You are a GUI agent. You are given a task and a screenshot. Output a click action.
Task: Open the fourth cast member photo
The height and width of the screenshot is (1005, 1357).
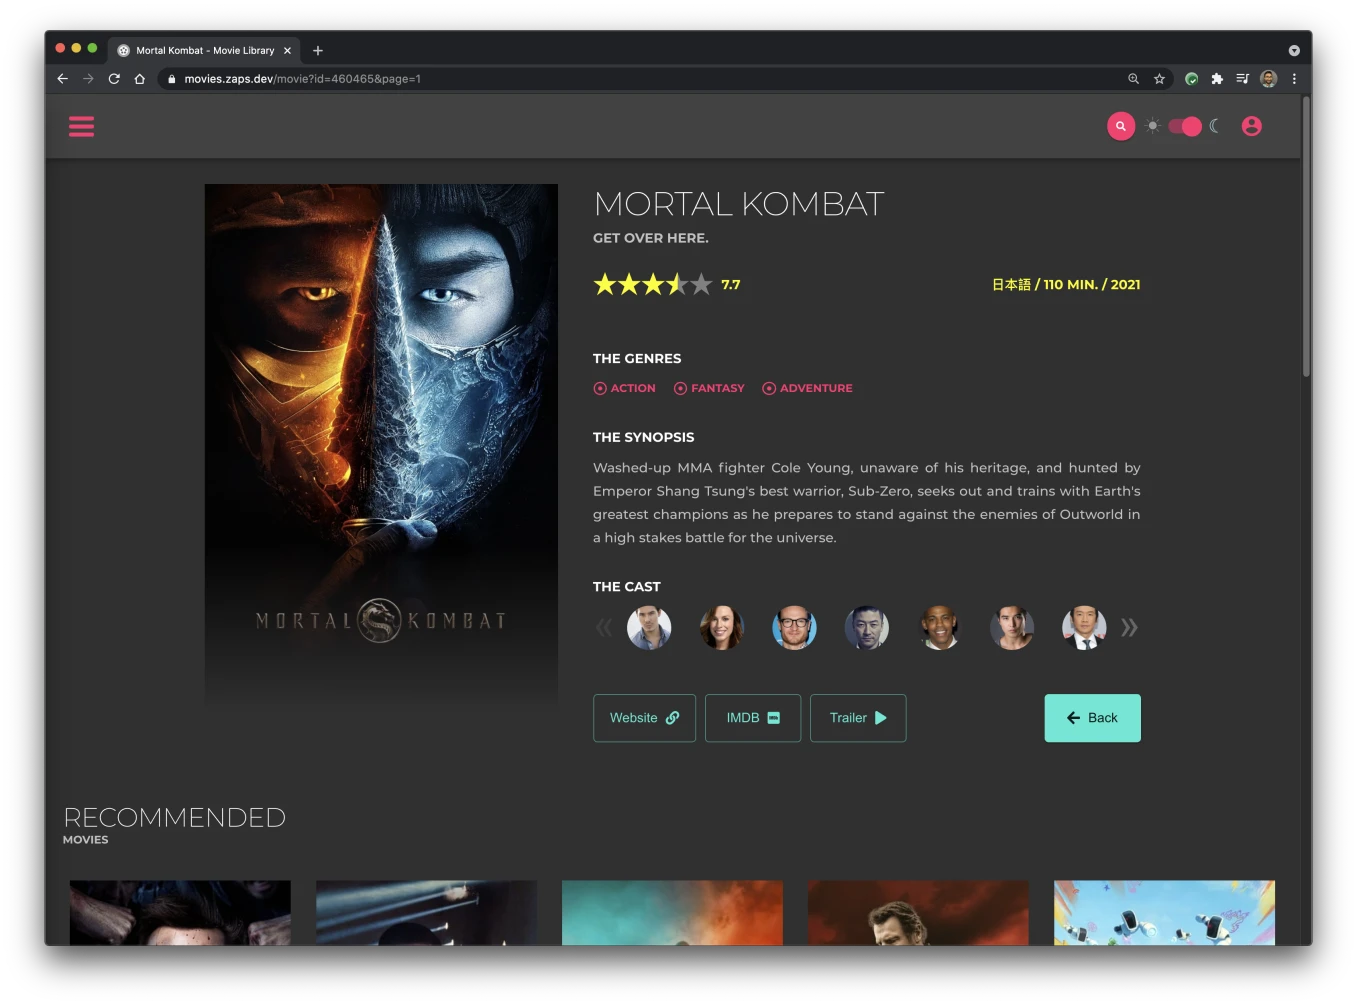point(867,628)
